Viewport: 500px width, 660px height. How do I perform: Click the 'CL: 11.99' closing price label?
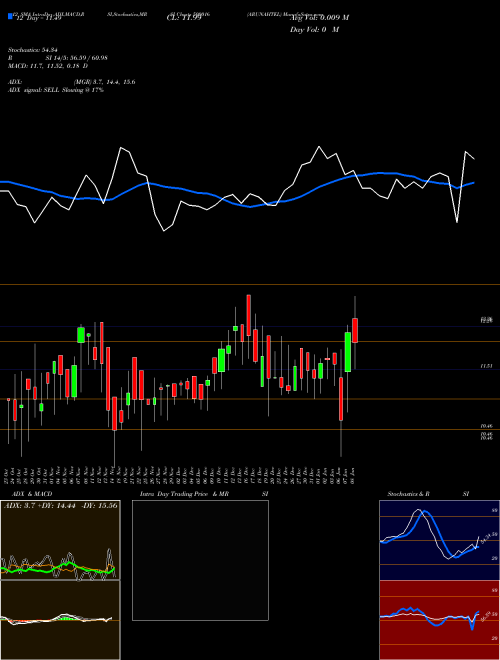(184, 18)
